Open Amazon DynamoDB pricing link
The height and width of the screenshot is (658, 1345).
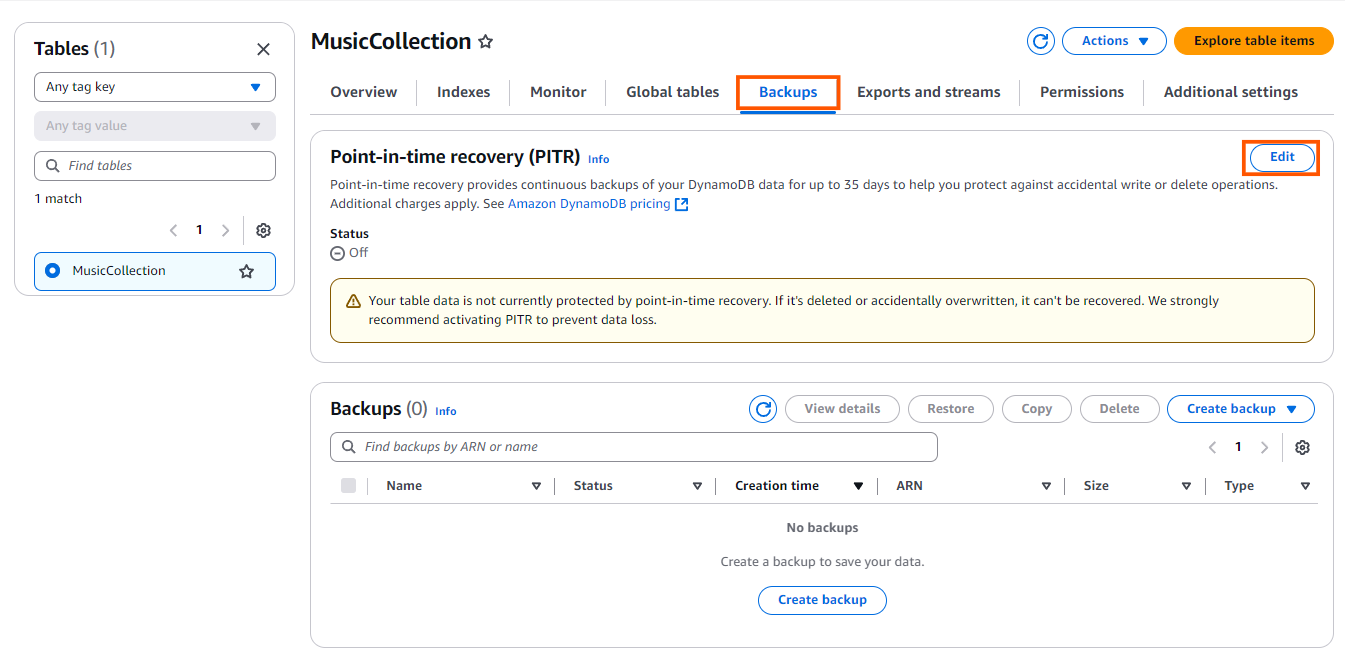click(x=589, y=204)
